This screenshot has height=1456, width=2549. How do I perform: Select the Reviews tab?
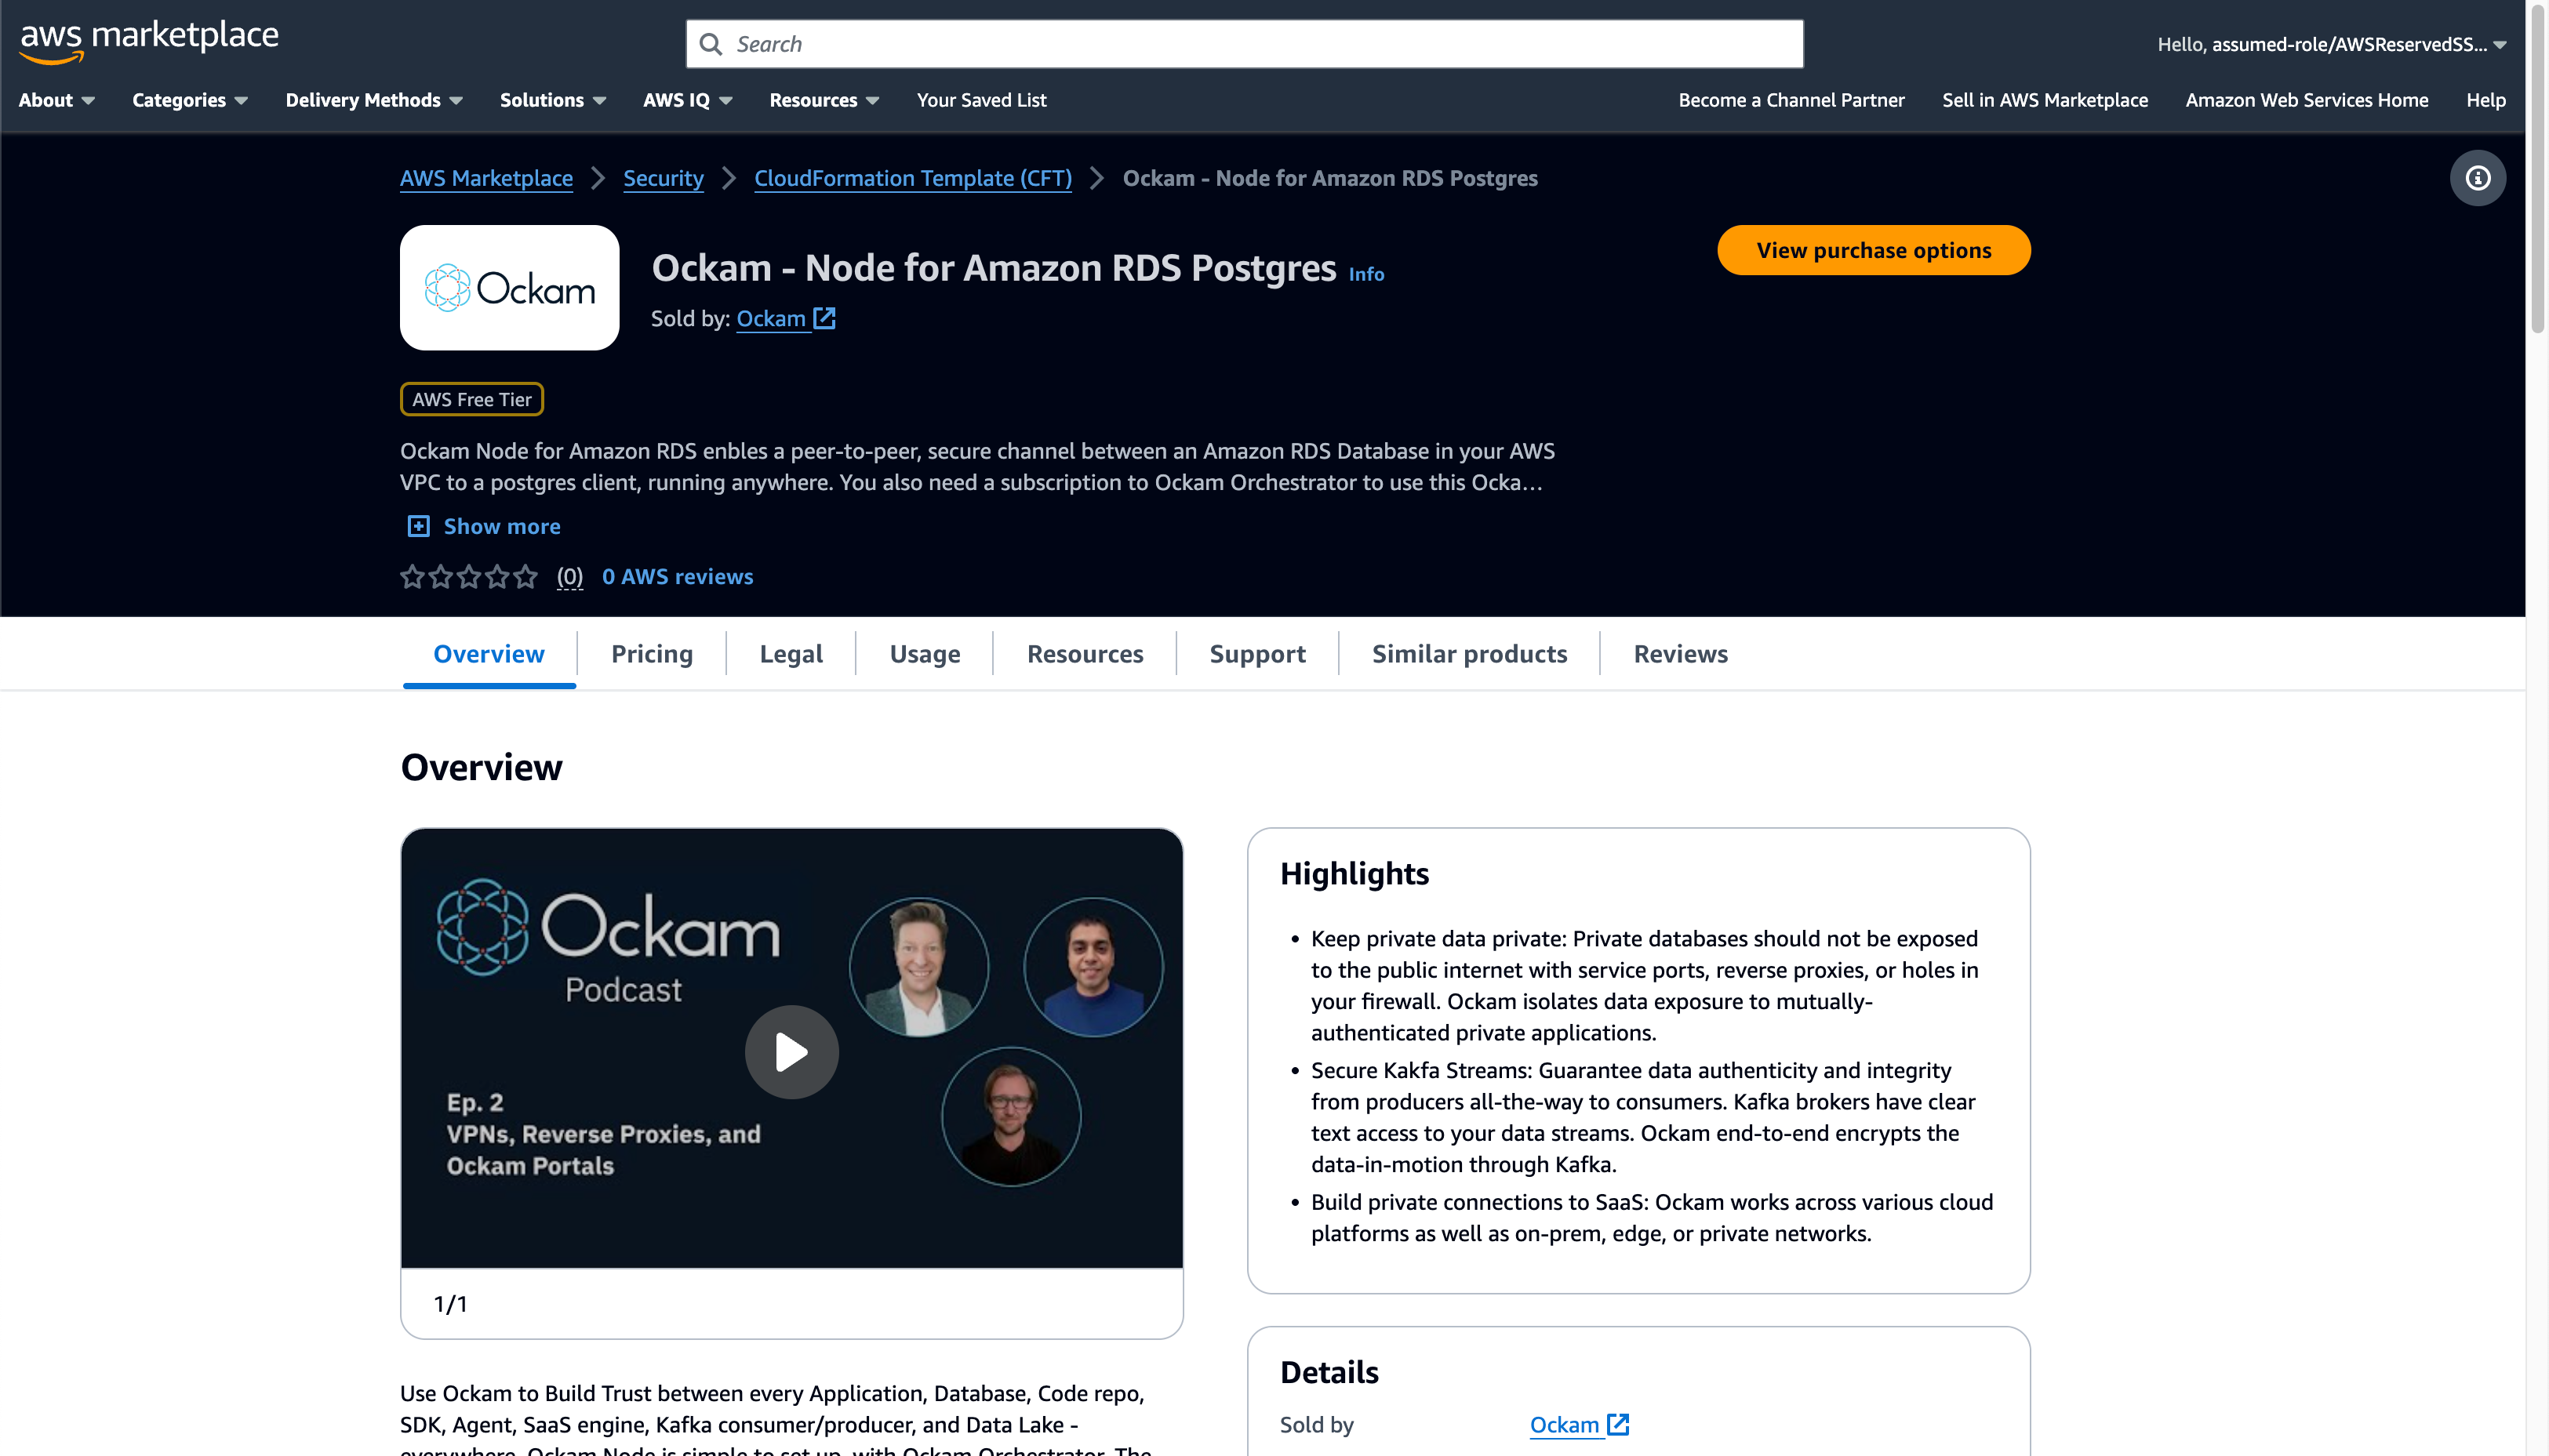coord(1681,653)
